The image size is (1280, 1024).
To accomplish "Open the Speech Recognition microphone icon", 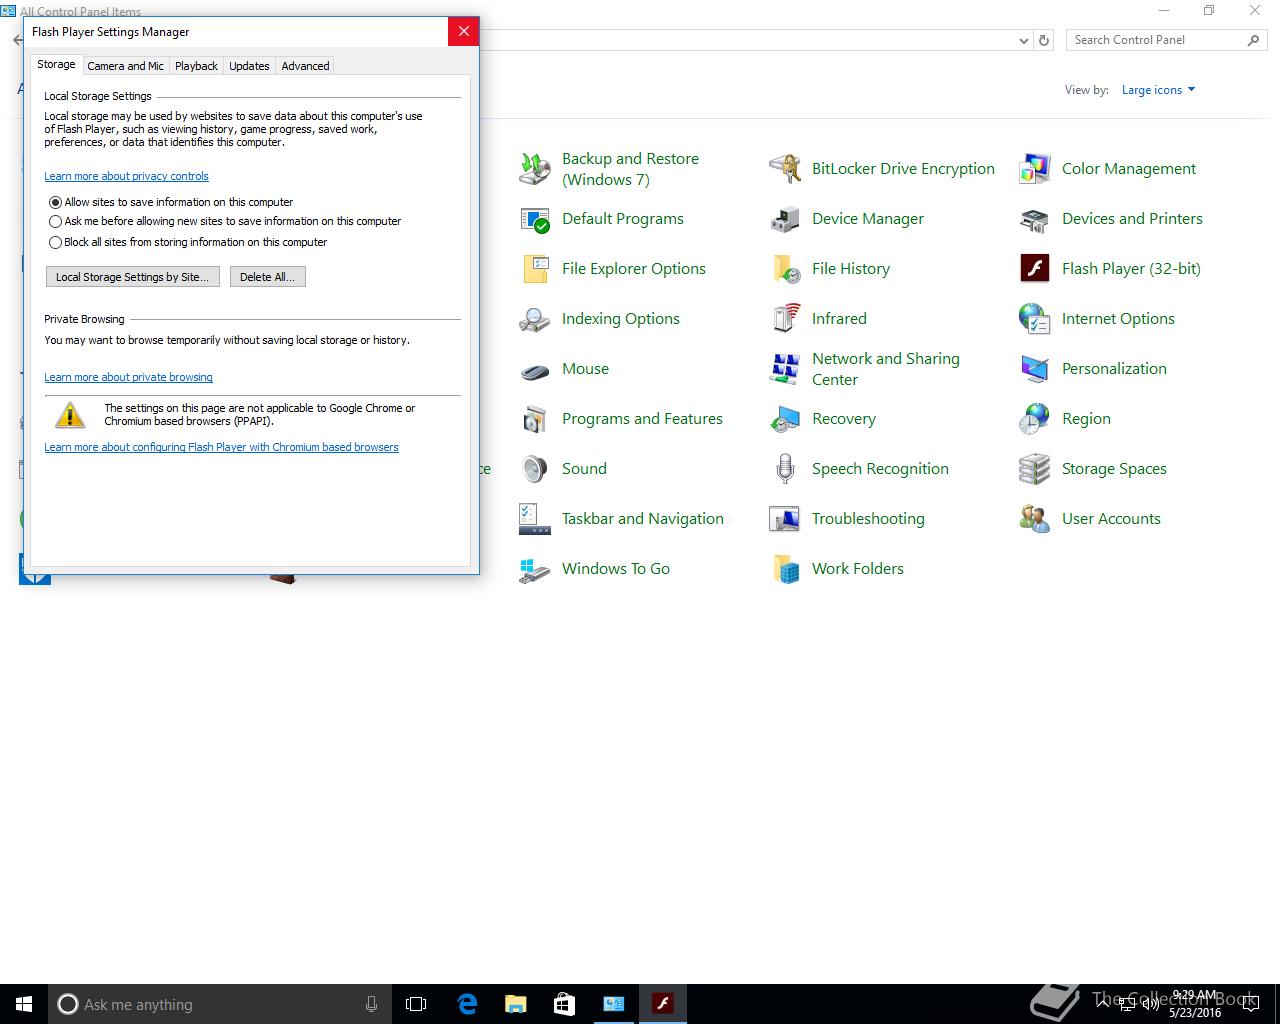I will pos(785,469).
